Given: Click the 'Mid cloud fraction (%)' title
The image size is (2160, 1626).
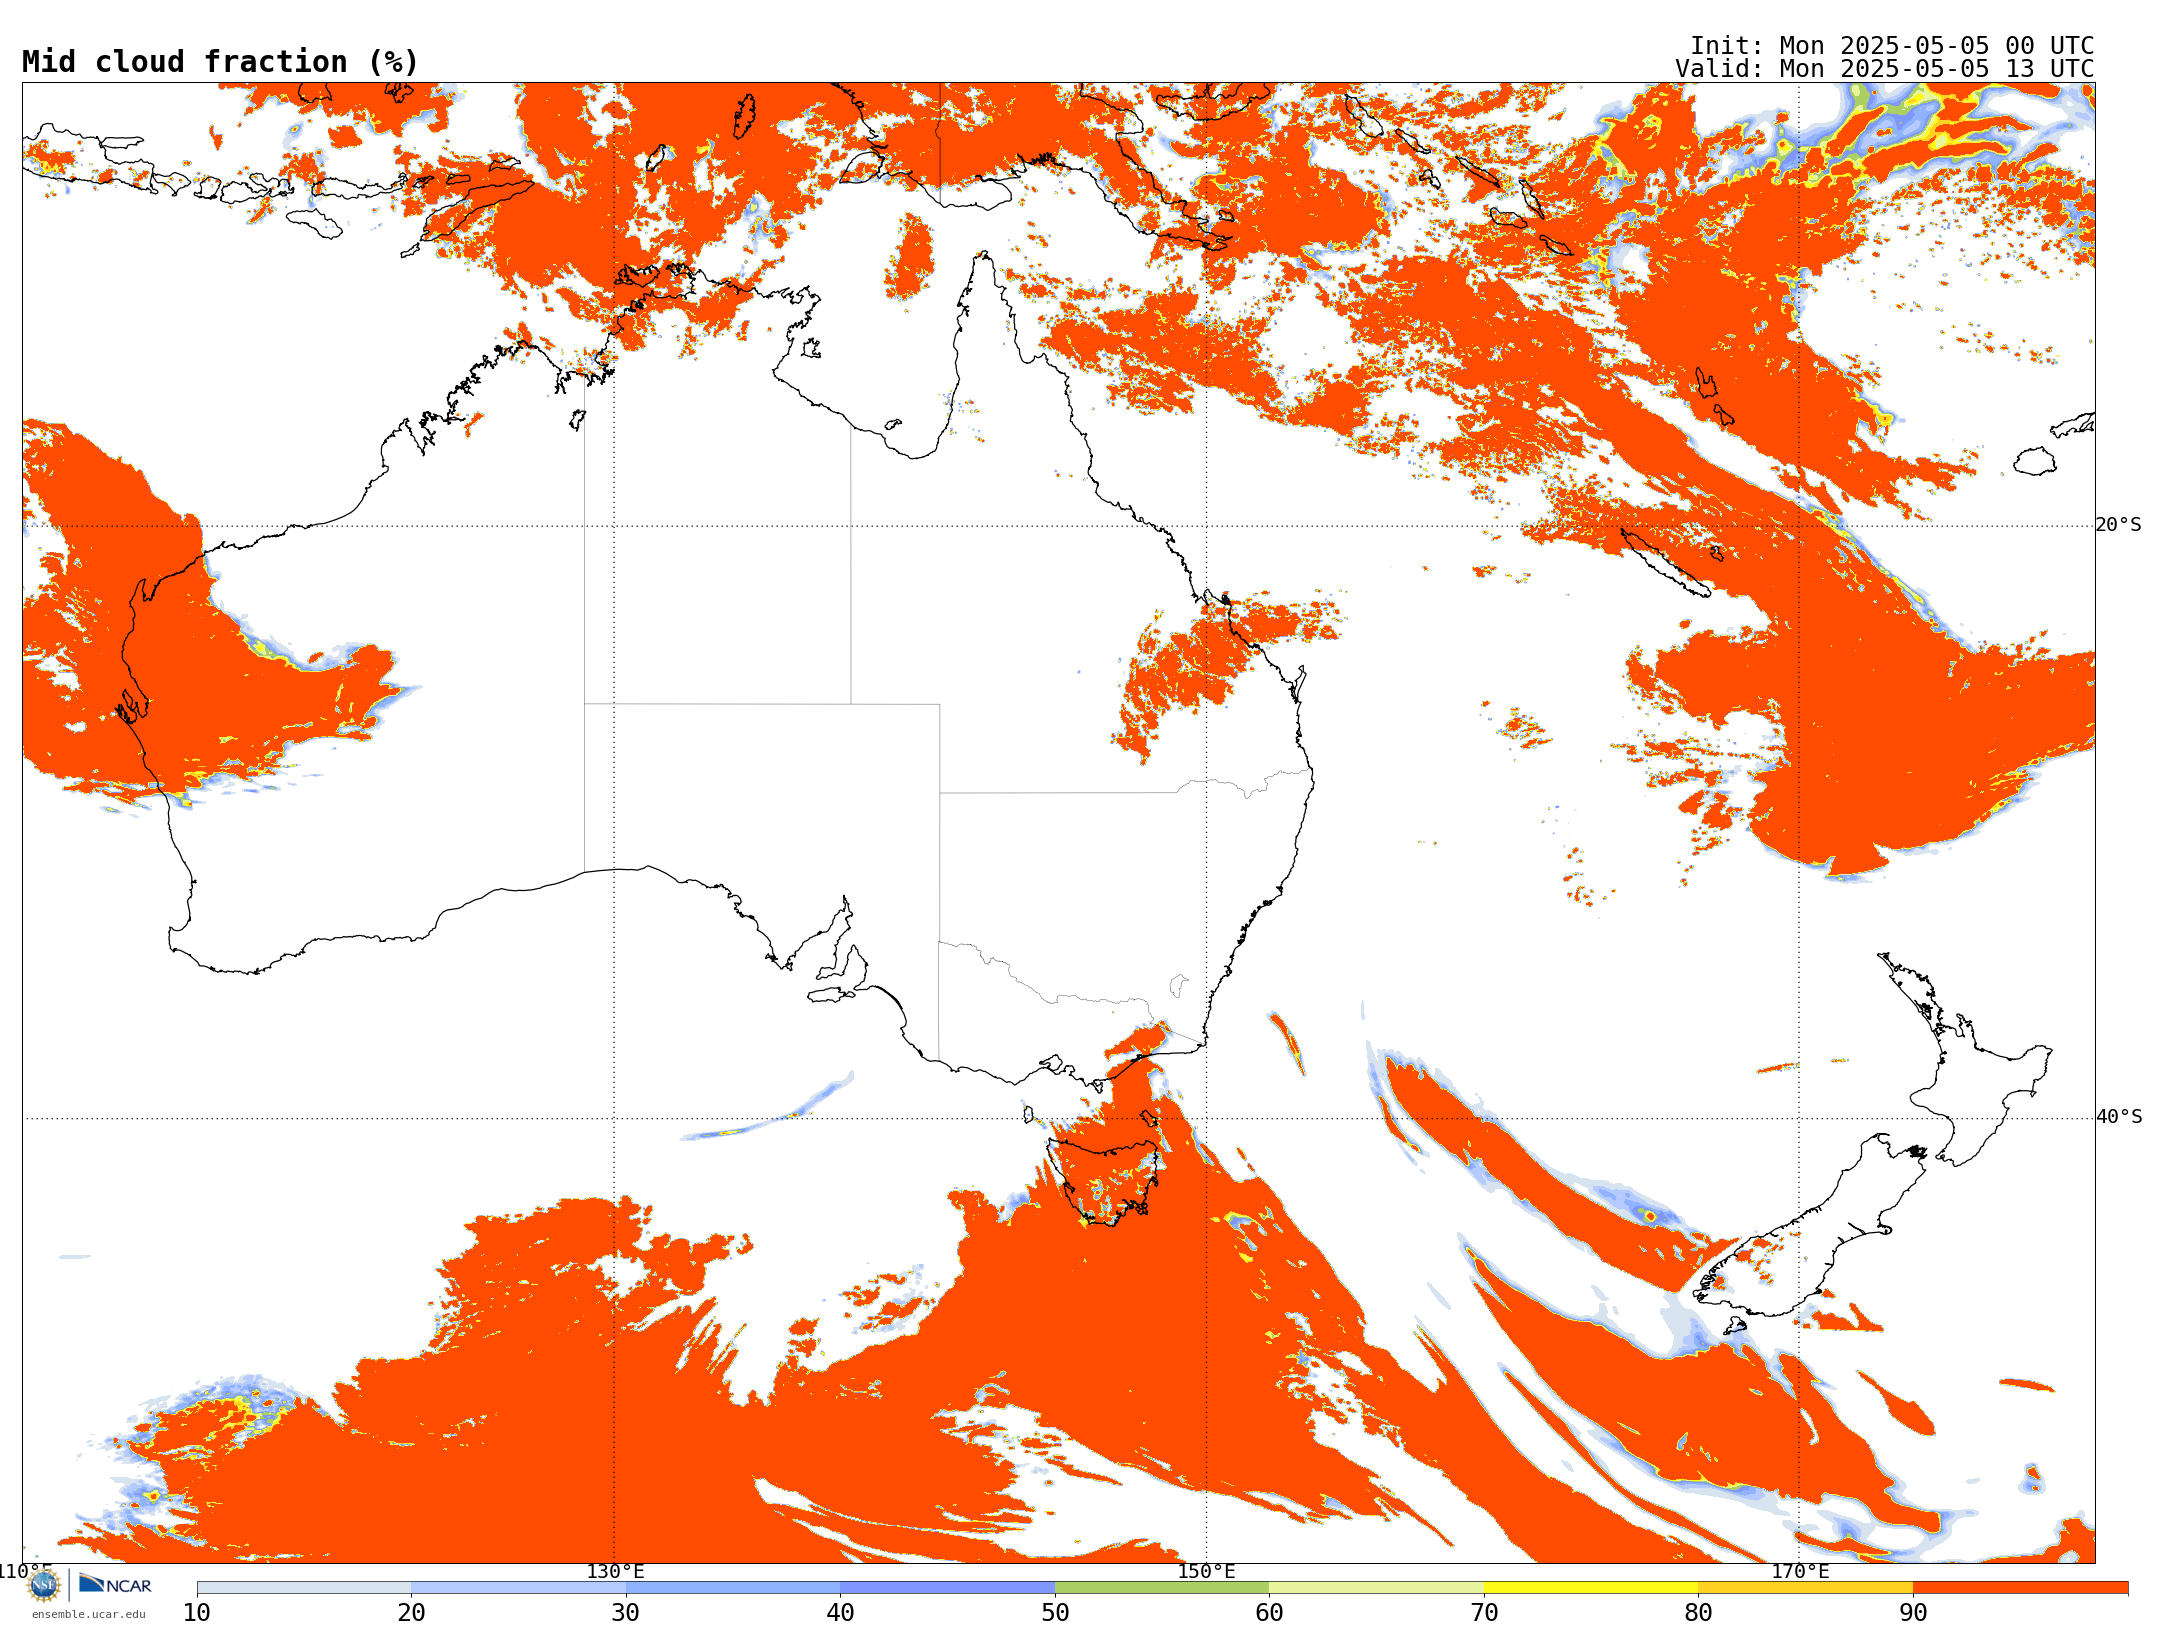Looking at the screenshot, I should 220,62.
